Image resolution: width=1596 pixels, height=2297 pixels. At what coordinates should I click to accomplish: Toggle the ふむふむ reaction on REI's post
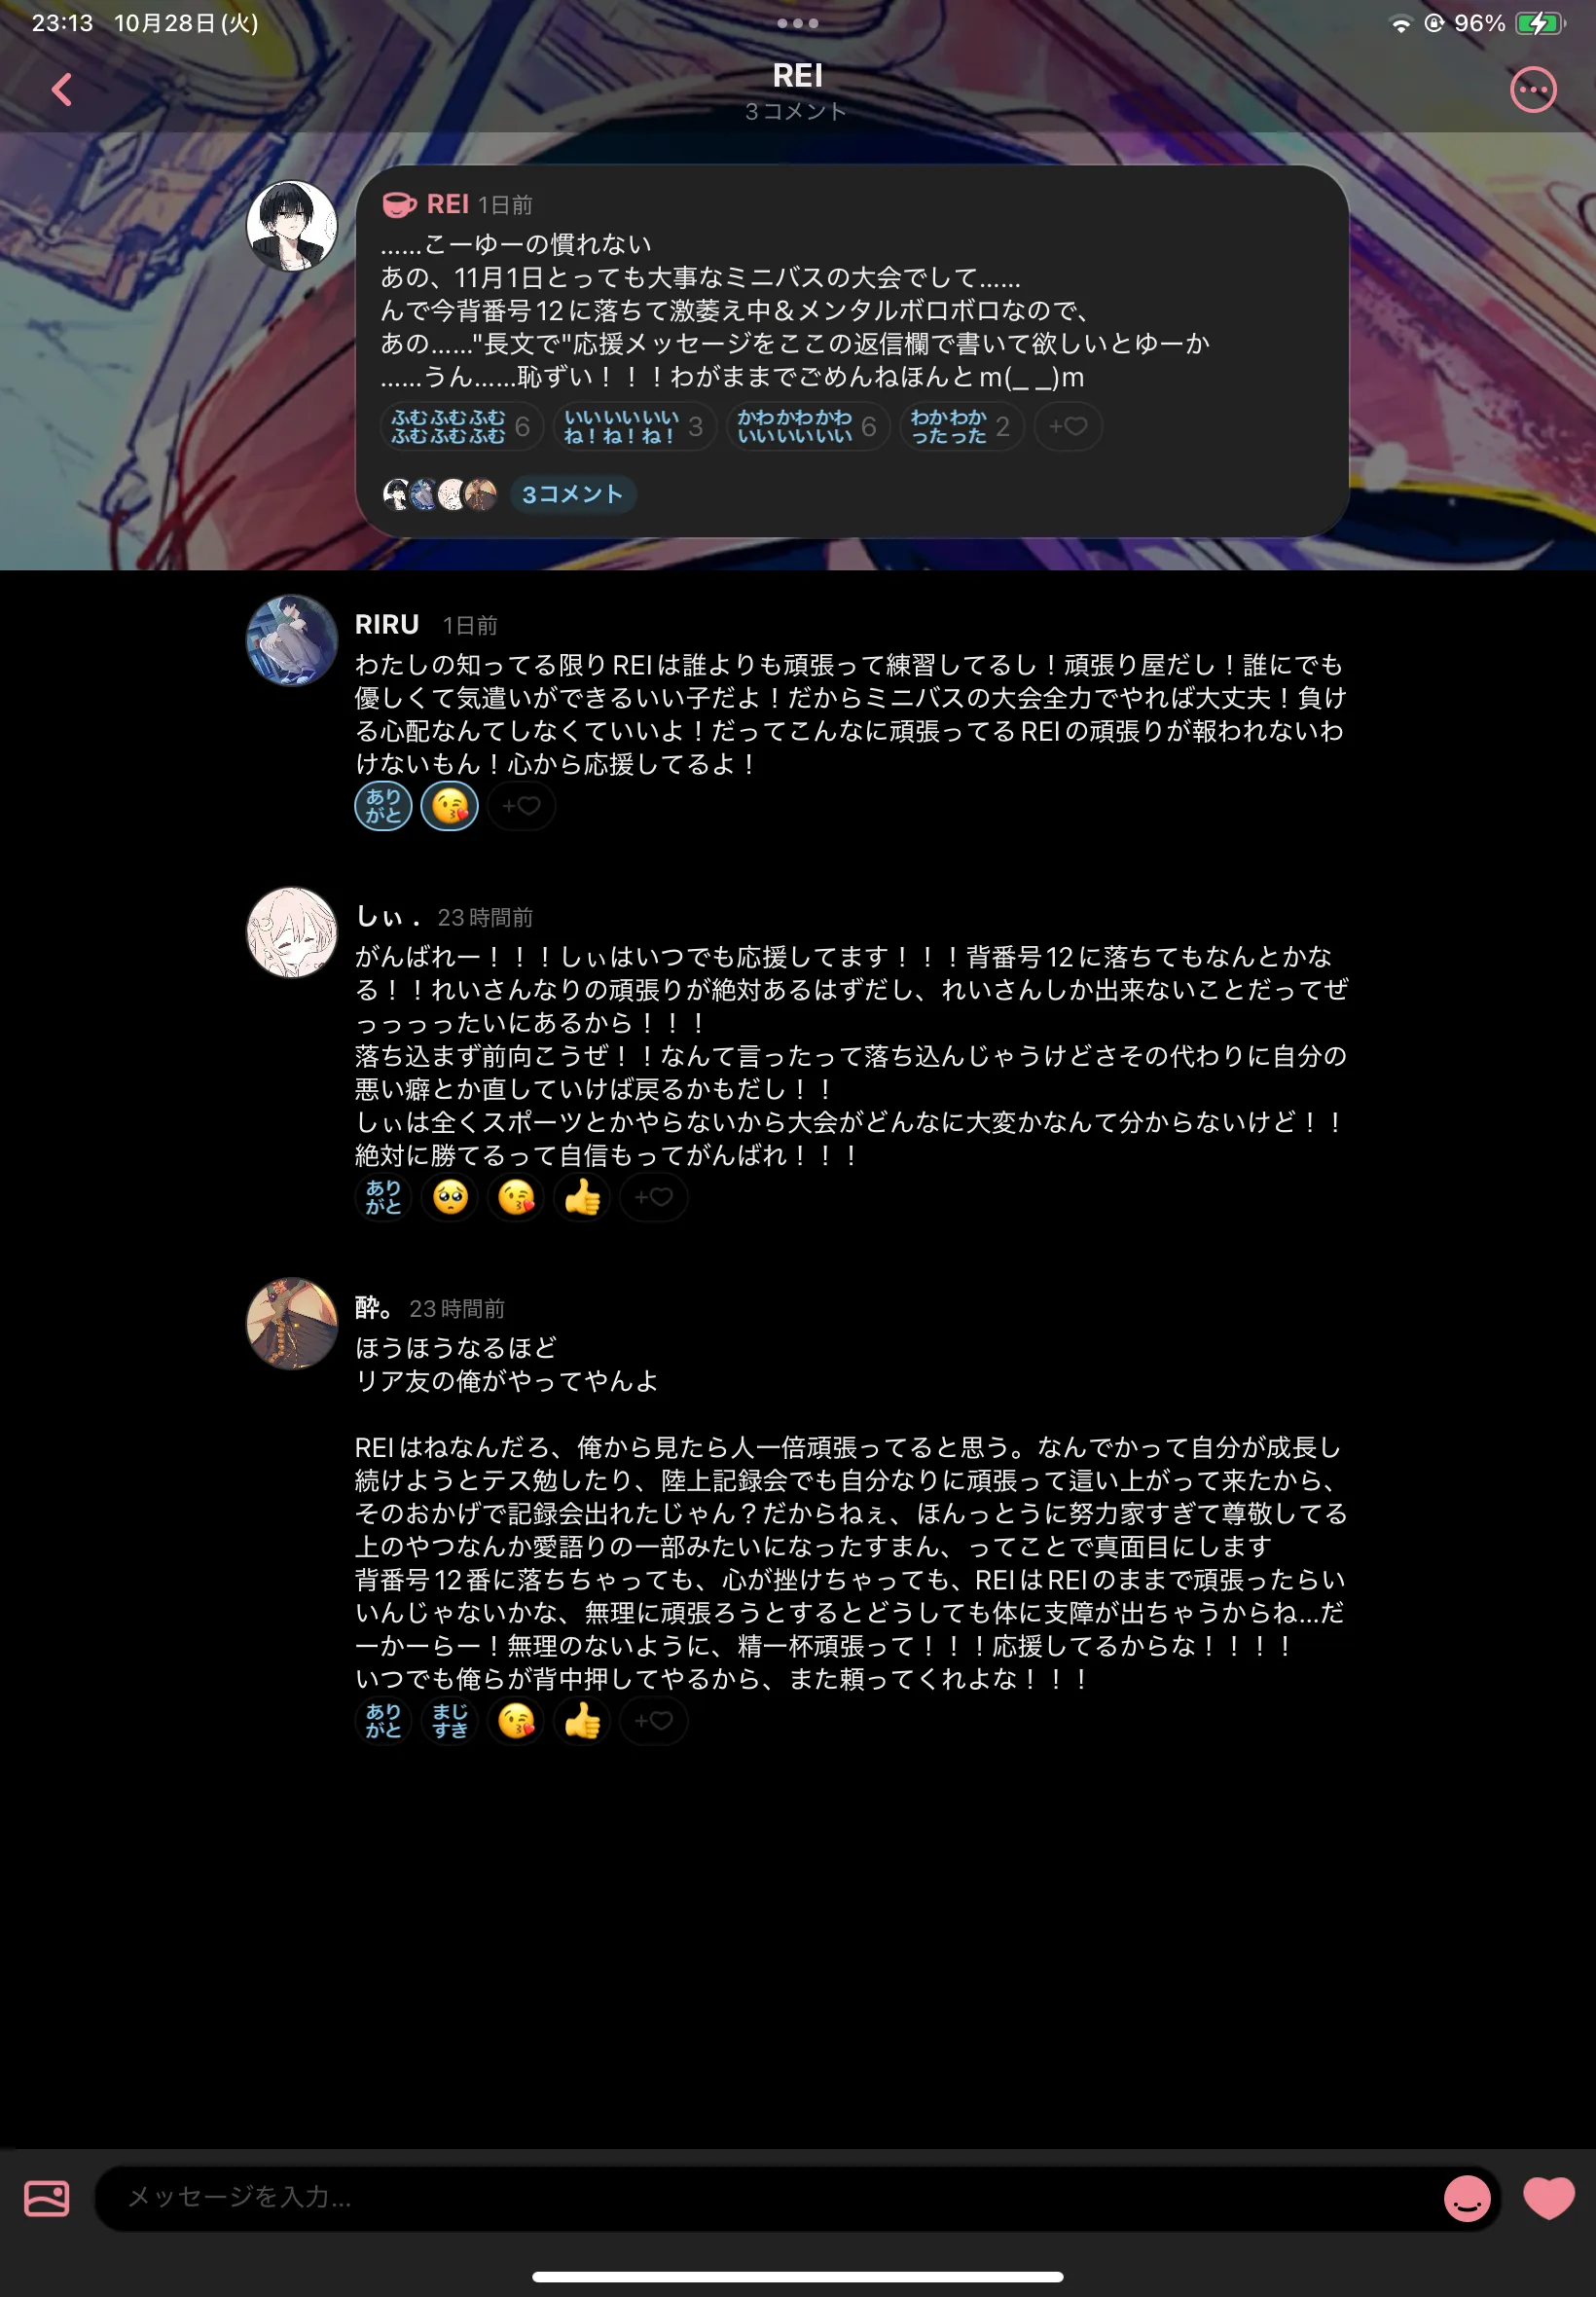pyautogui.click(x=461, y=427)
